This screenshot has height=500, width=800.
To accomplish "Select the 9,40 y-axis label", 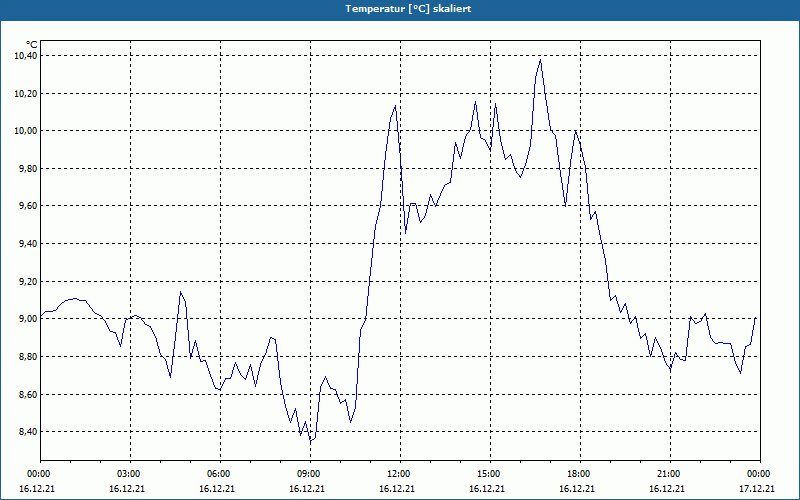I will click(28, 244).
